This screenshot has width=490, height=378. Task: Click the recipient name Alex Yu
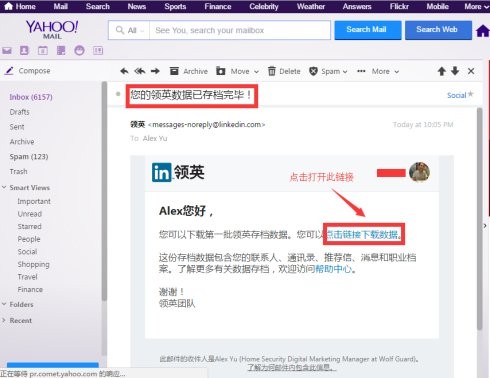[155, 138]
